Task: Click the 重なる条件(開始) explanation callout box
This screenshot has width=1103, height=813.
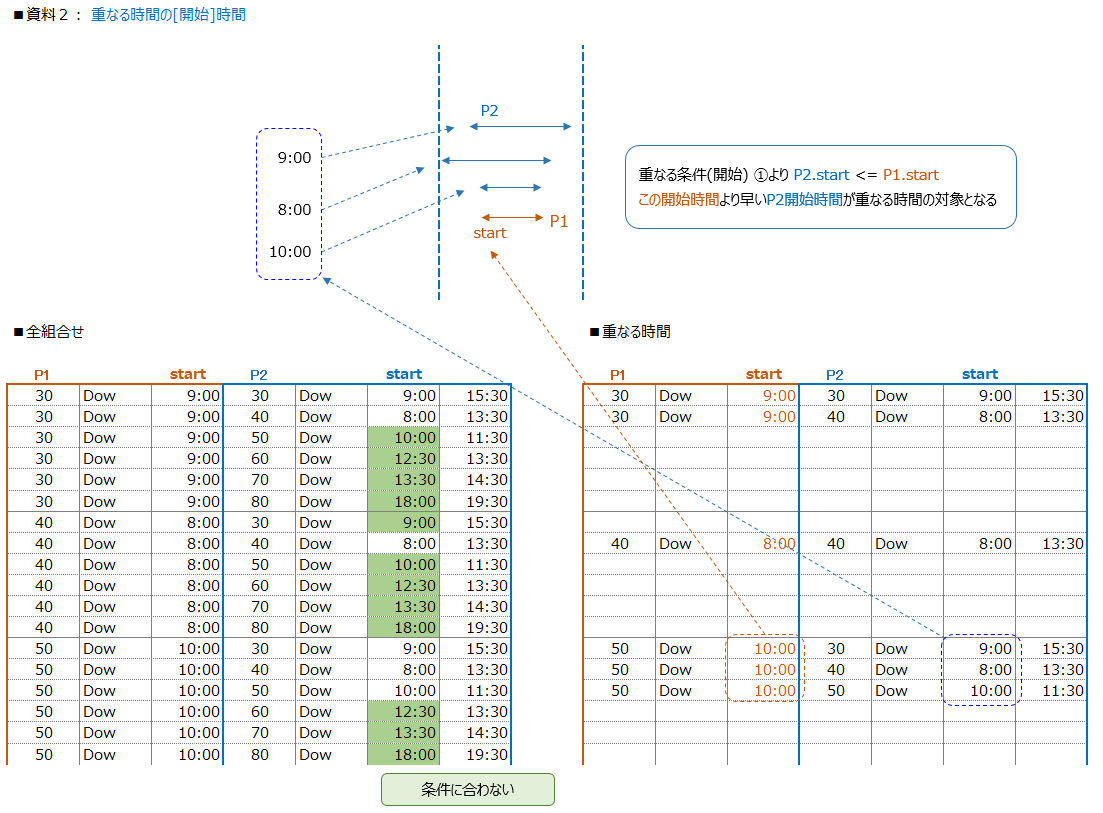Action: coord(820,187)
